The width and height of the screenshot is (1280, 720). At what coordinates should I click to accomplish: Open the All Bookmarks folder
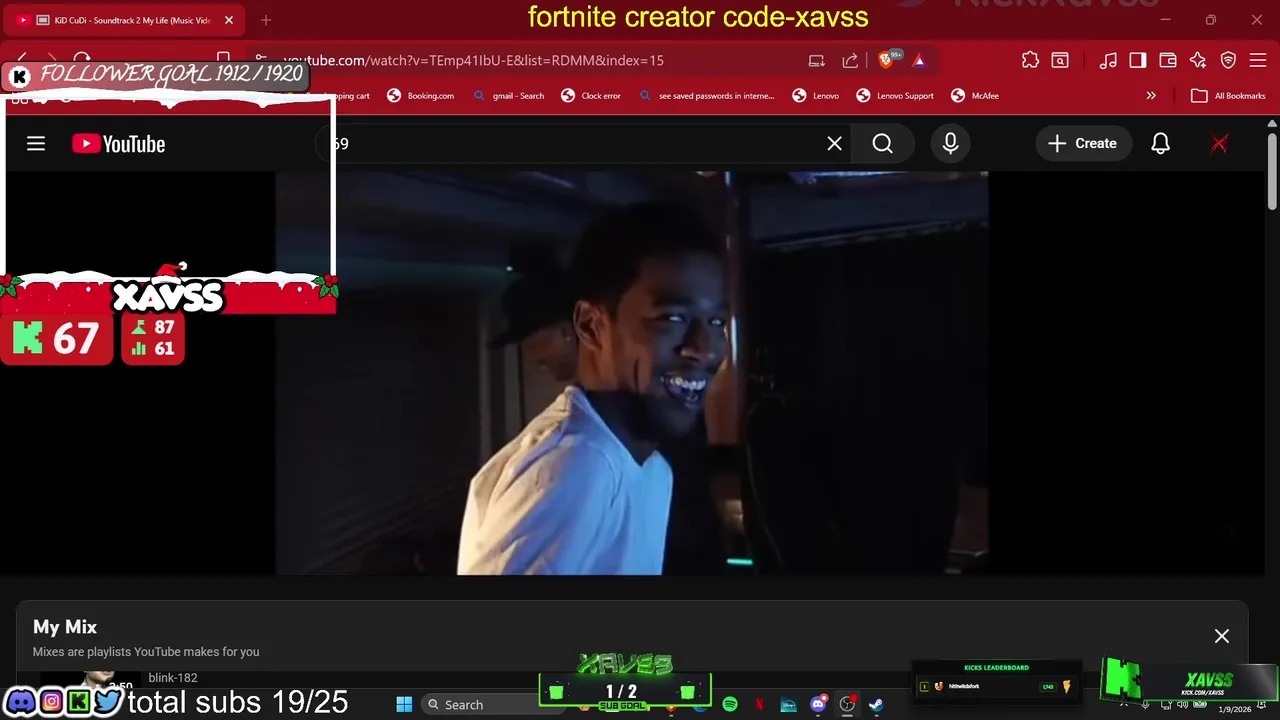click(1228, 96)
